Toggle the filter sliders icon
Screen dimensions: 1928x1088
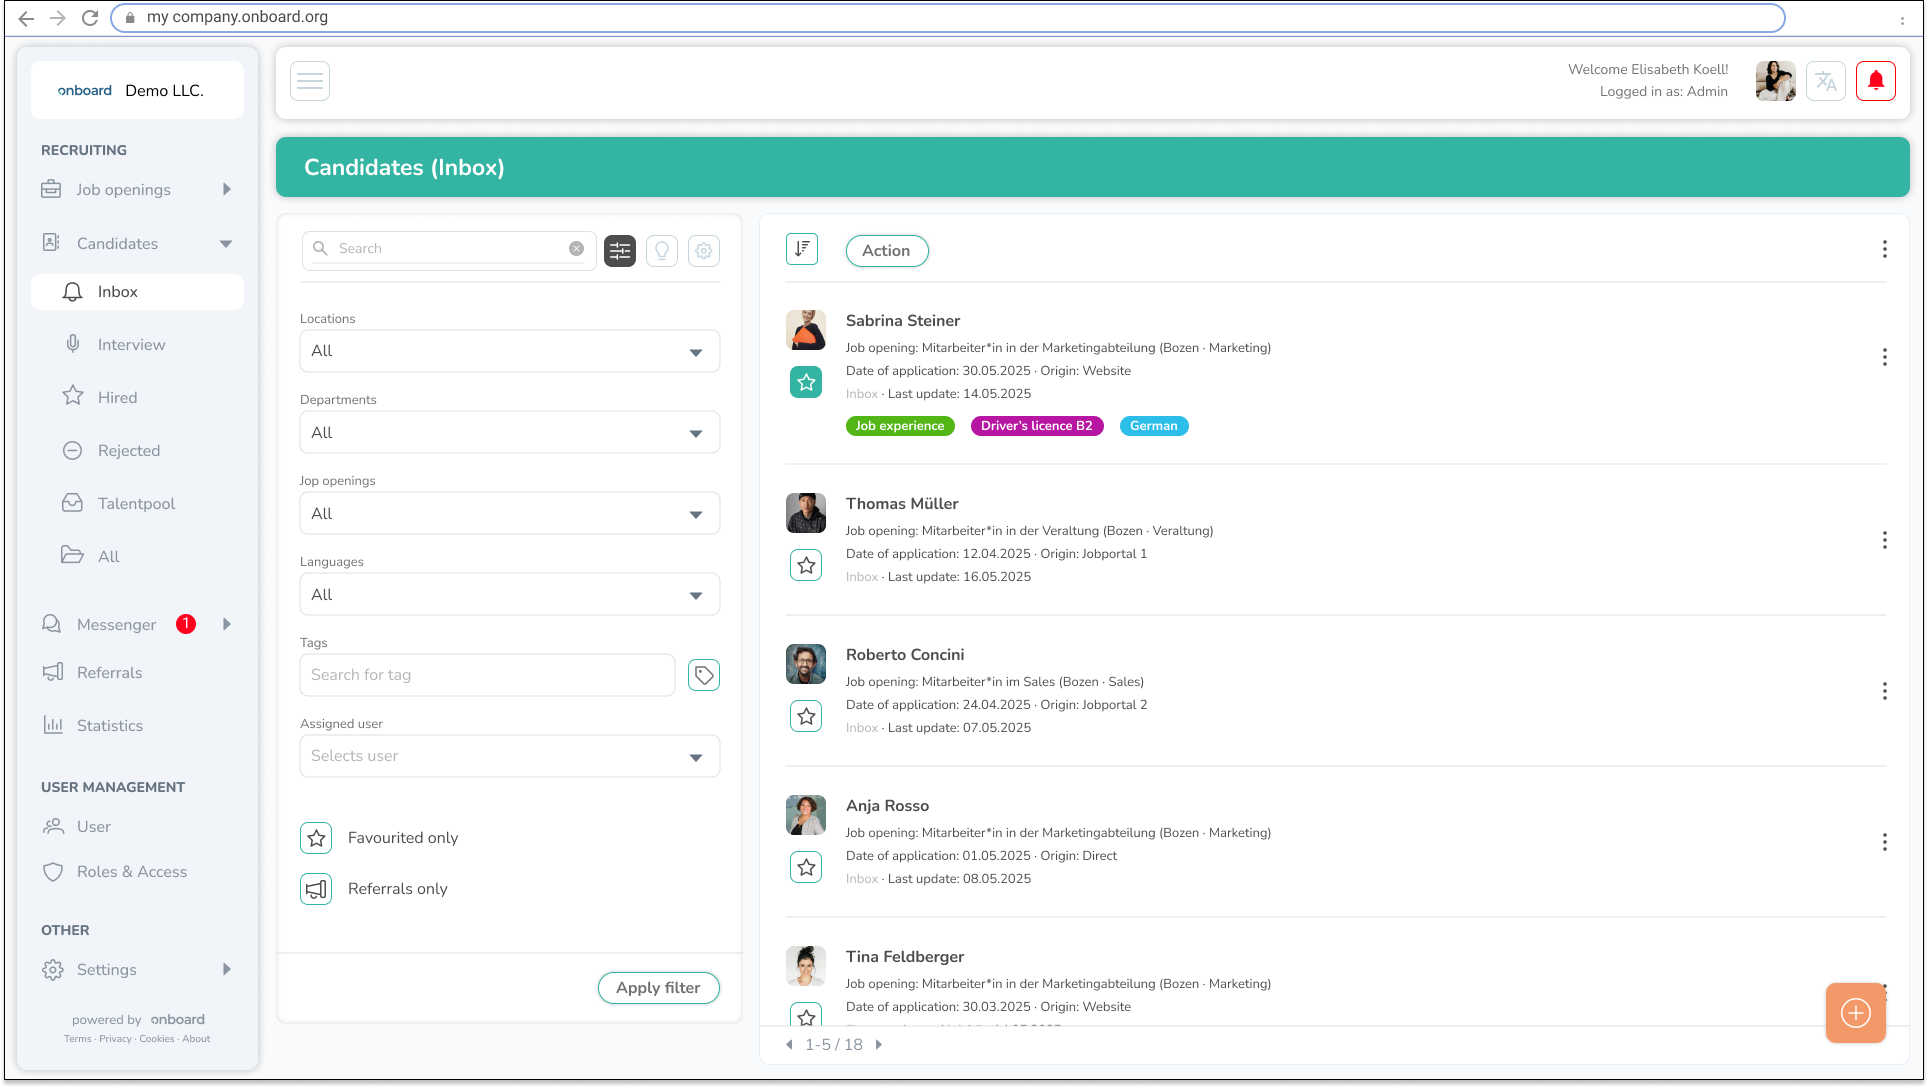click(620, 251)
